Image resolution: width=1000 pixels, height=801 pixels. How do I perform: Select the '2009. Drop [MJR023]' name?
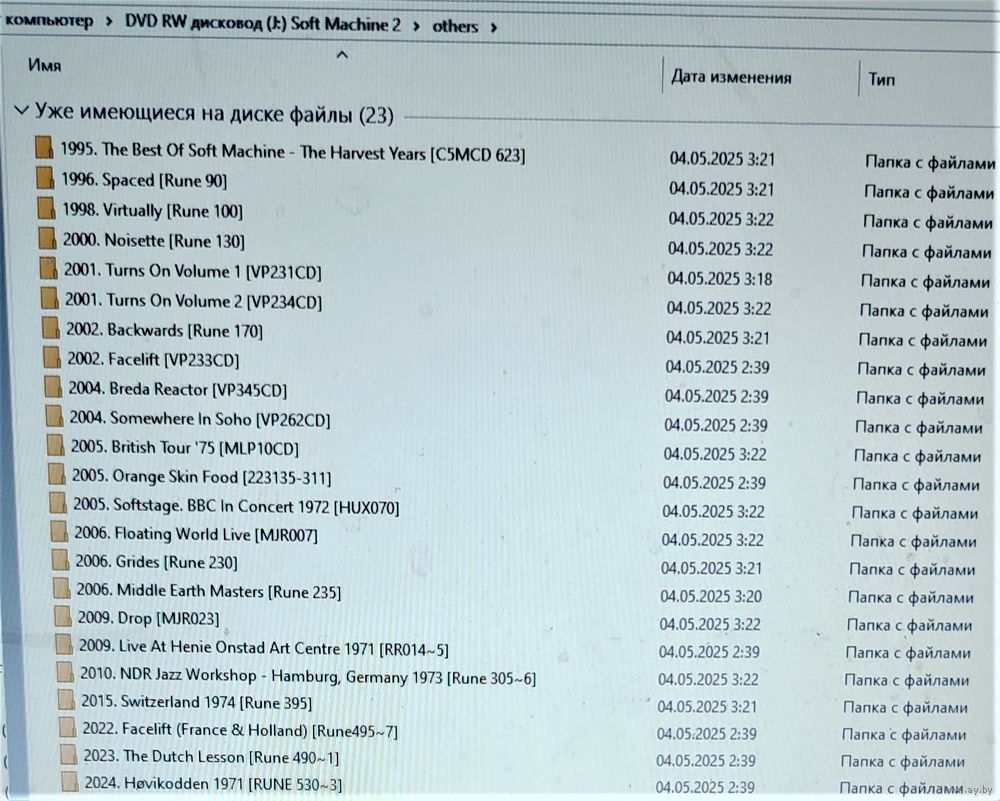pos(149,618)
